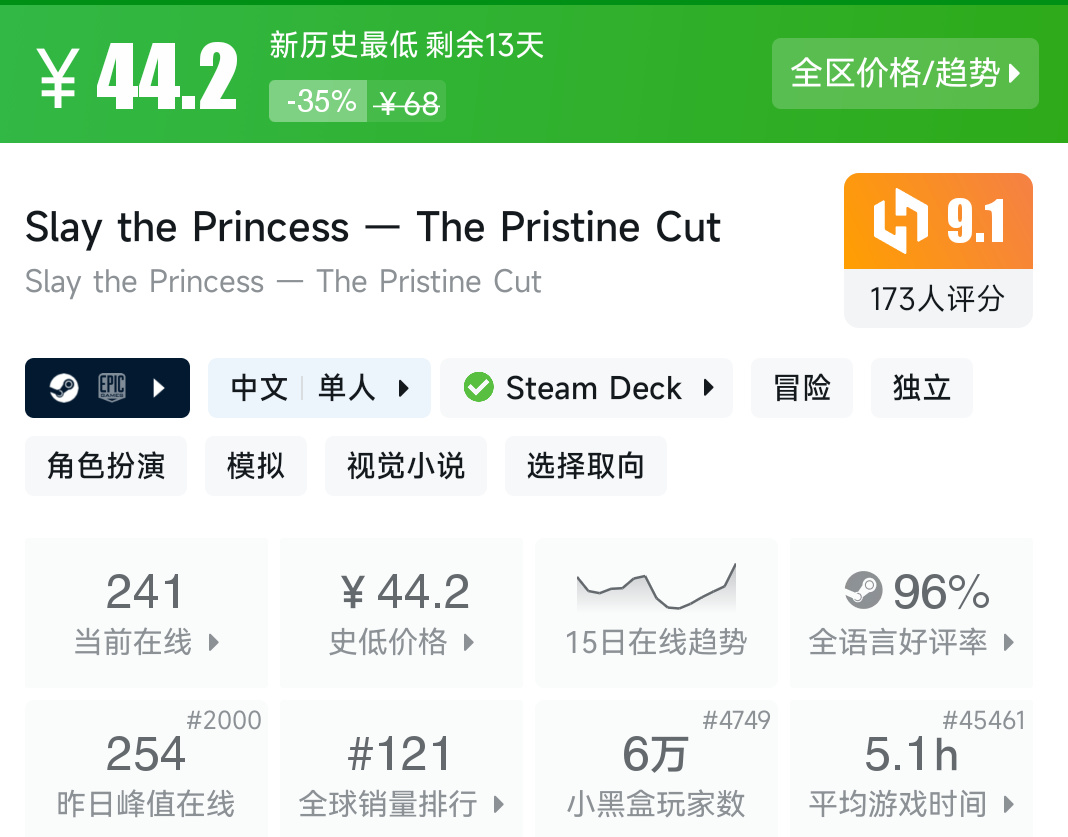Click the Steam icon beside the 96% rating
This screenshot has height=837, width=1068.
pos(863,591)
